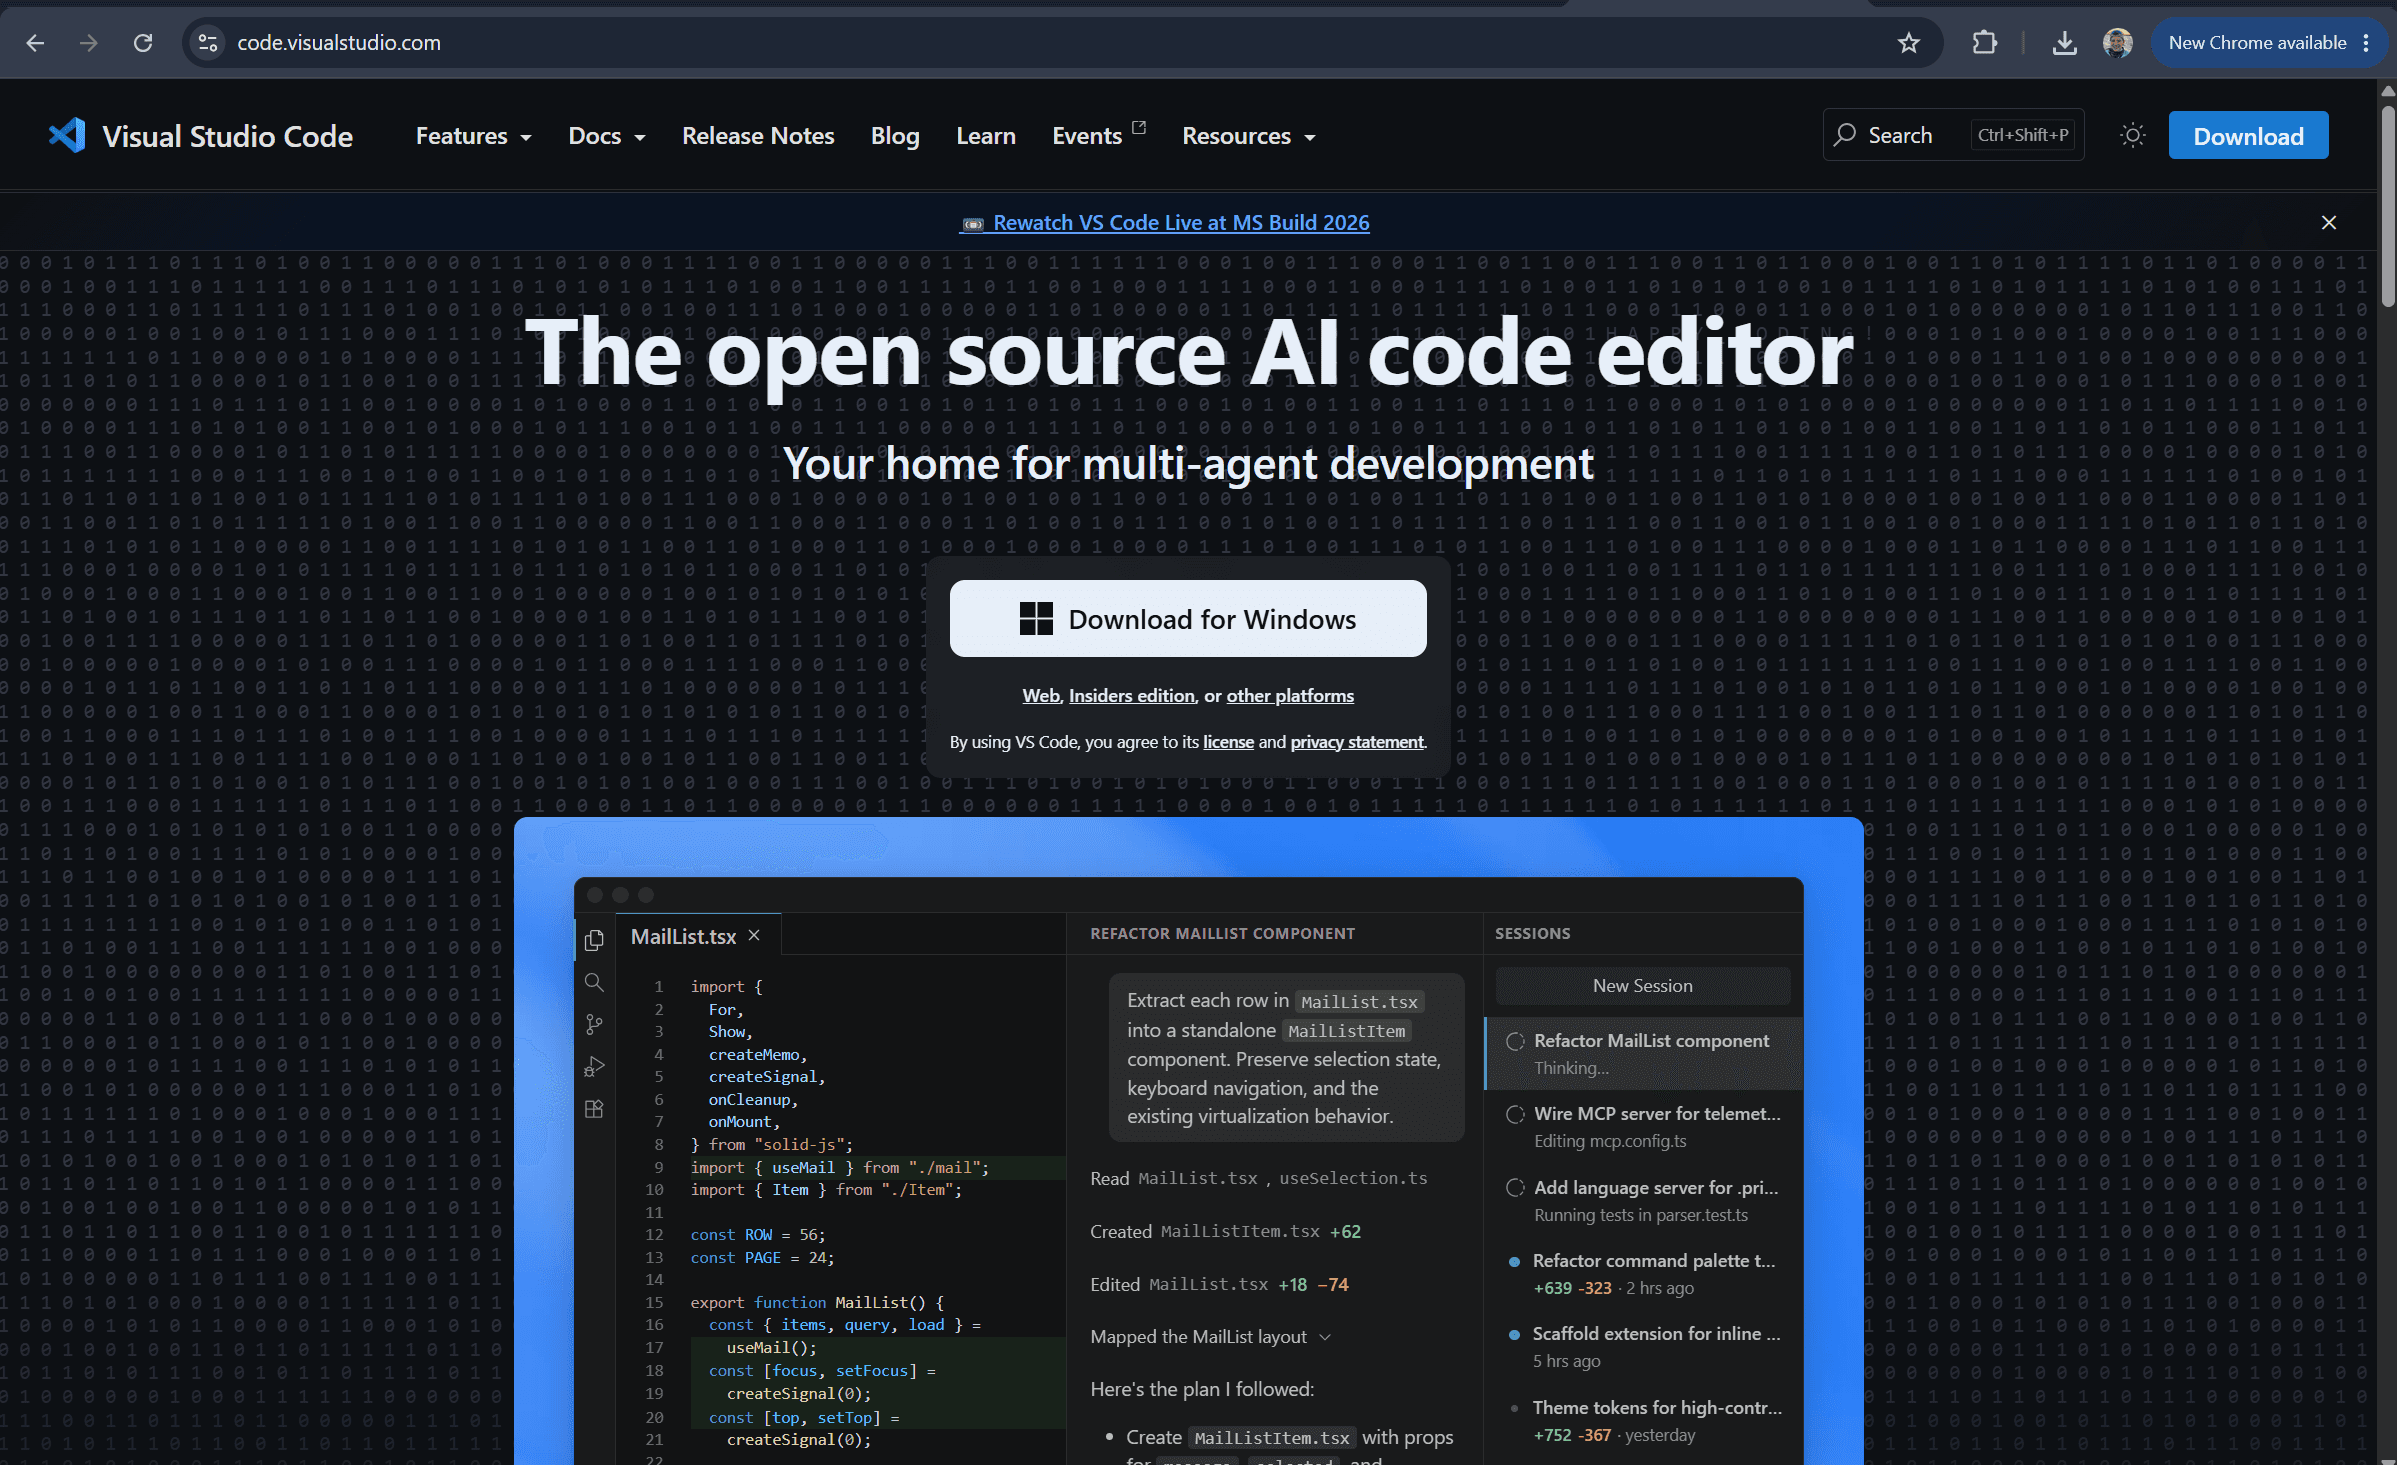Click code line 'const ROW = 56;'
The image size is (2397, 1465).
[757, 1235]
